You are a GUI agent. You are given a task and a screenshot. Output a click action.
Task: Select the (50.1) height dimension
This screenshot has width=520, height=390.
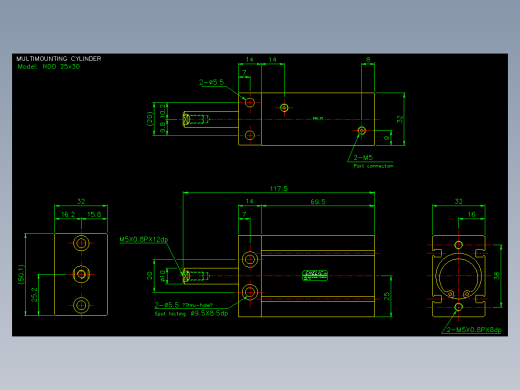pyautogui.click(x=21, y=274)
